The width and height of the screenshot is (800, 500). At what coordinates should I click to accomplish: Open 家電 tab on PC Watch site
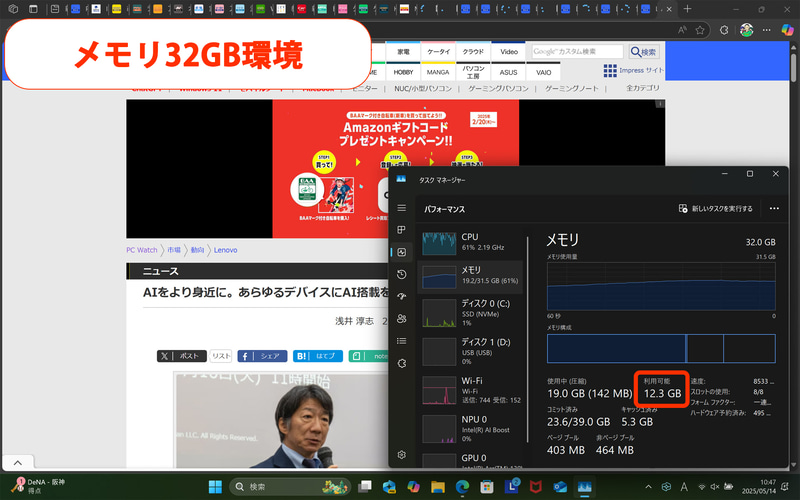tap(403, 52)
